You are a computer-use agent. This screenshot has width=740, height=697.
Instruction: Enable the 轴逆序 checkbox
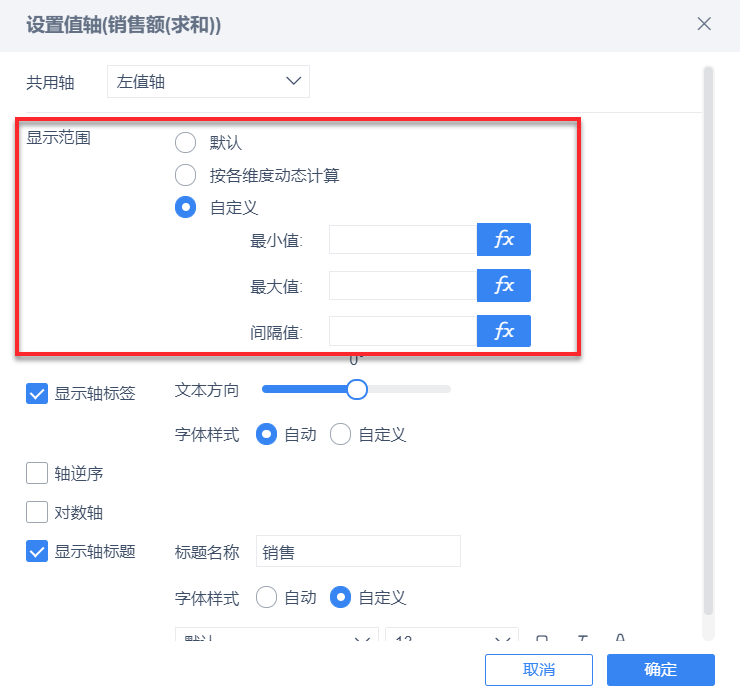pos(37,473)
